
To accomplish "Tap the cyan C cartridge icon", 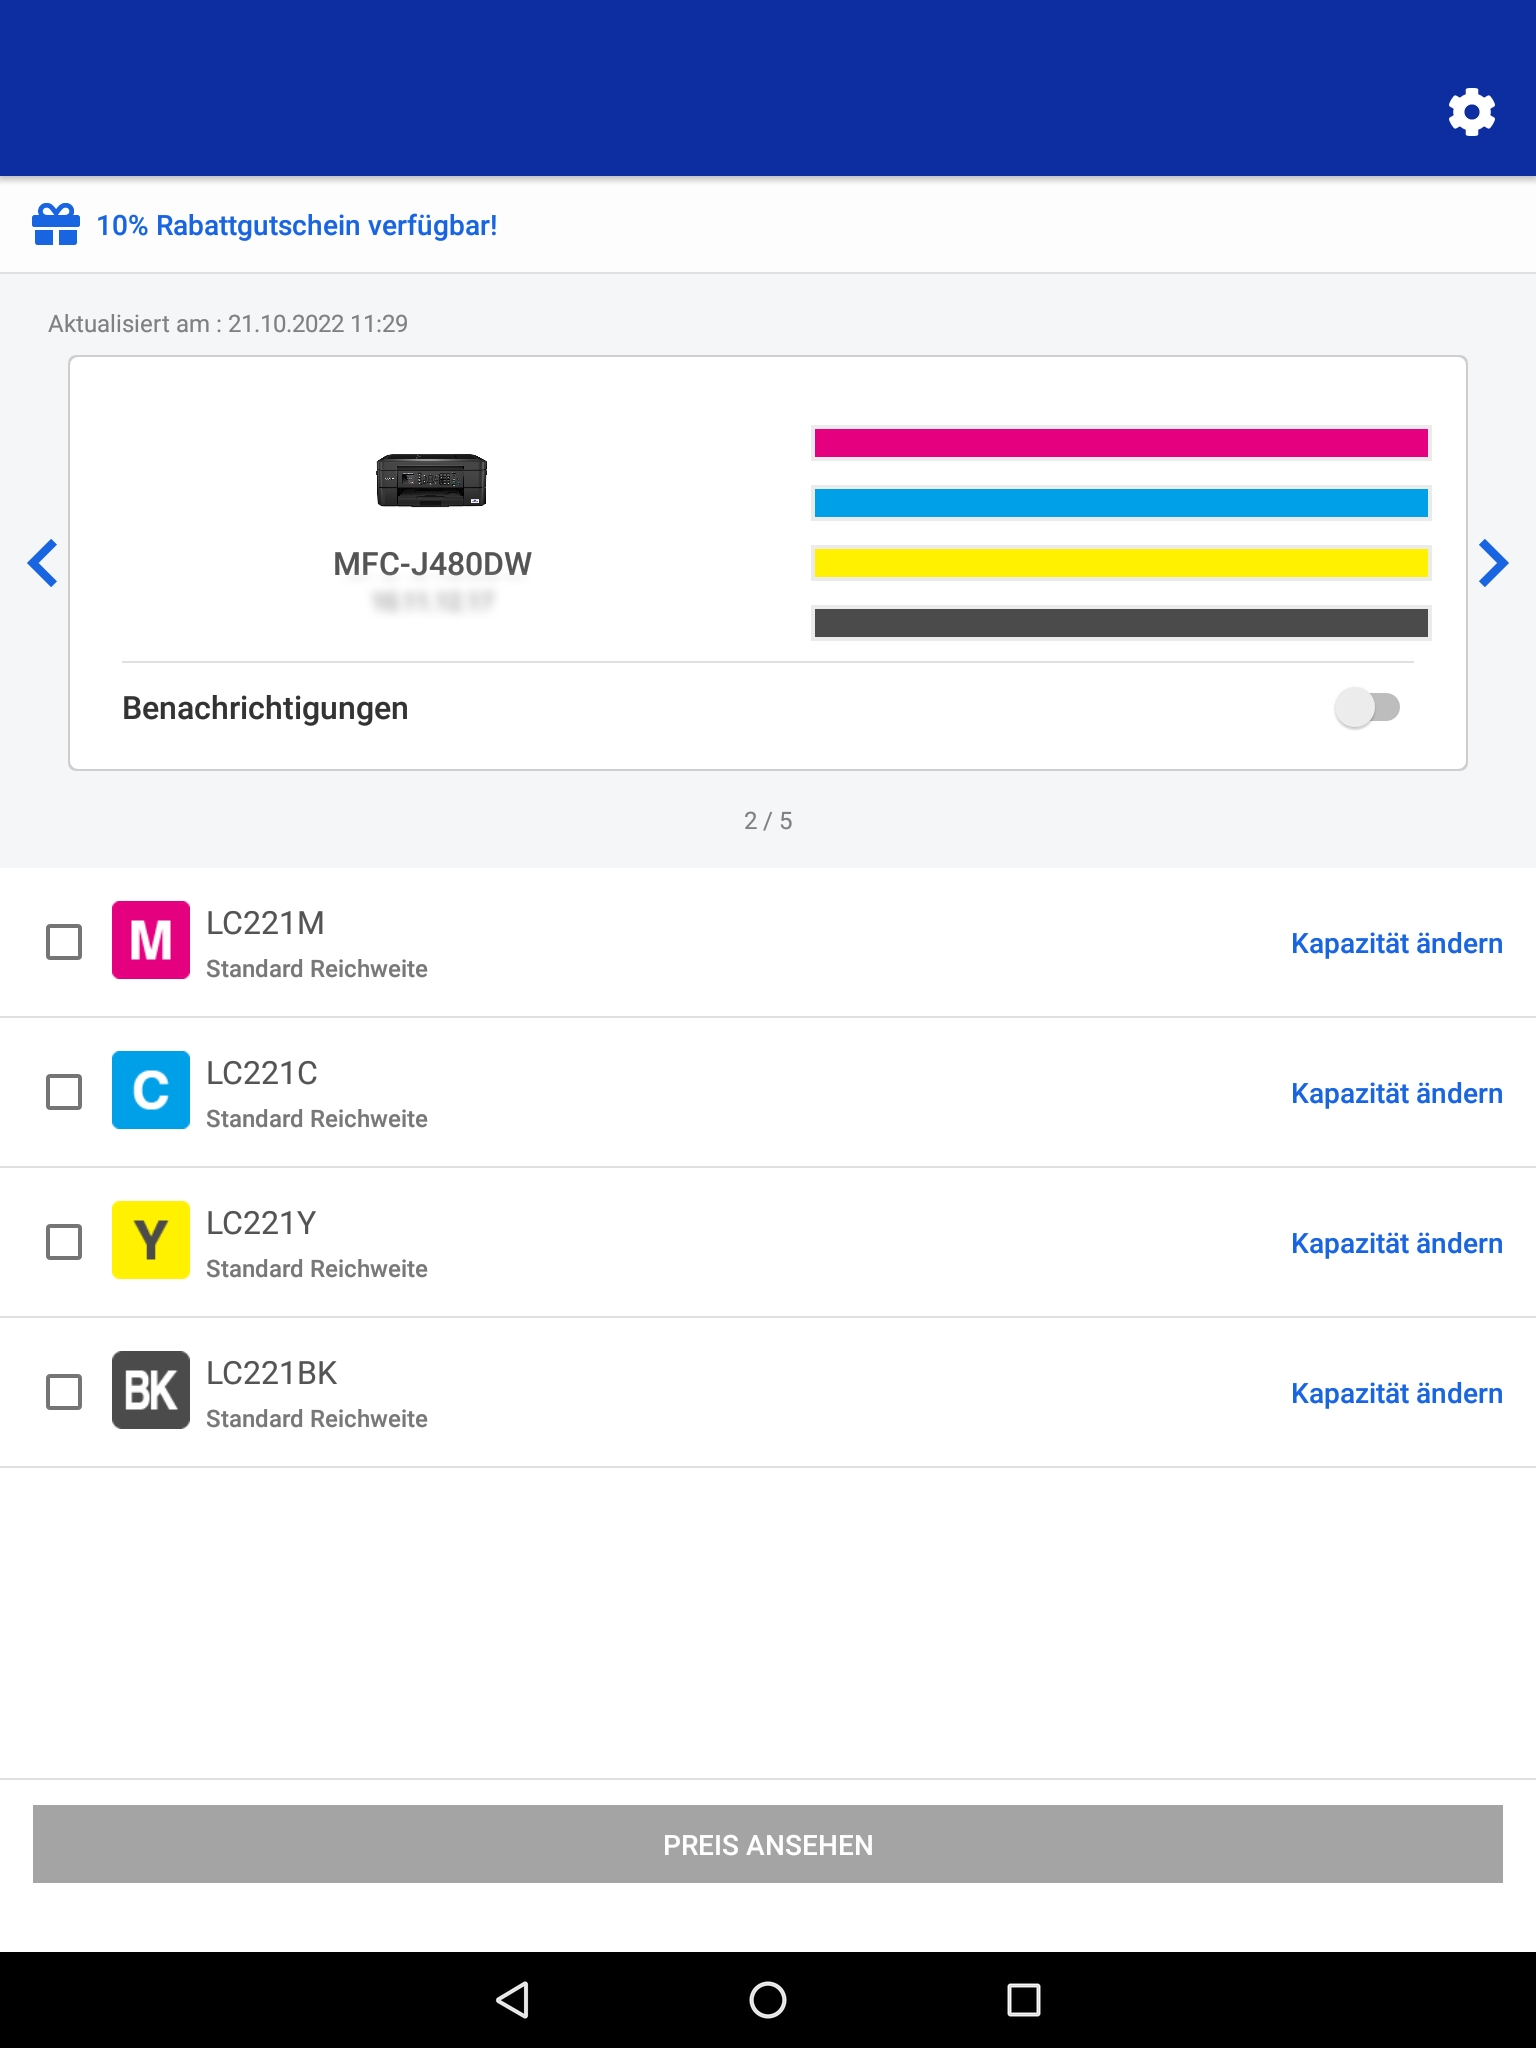I will 151,1090.
